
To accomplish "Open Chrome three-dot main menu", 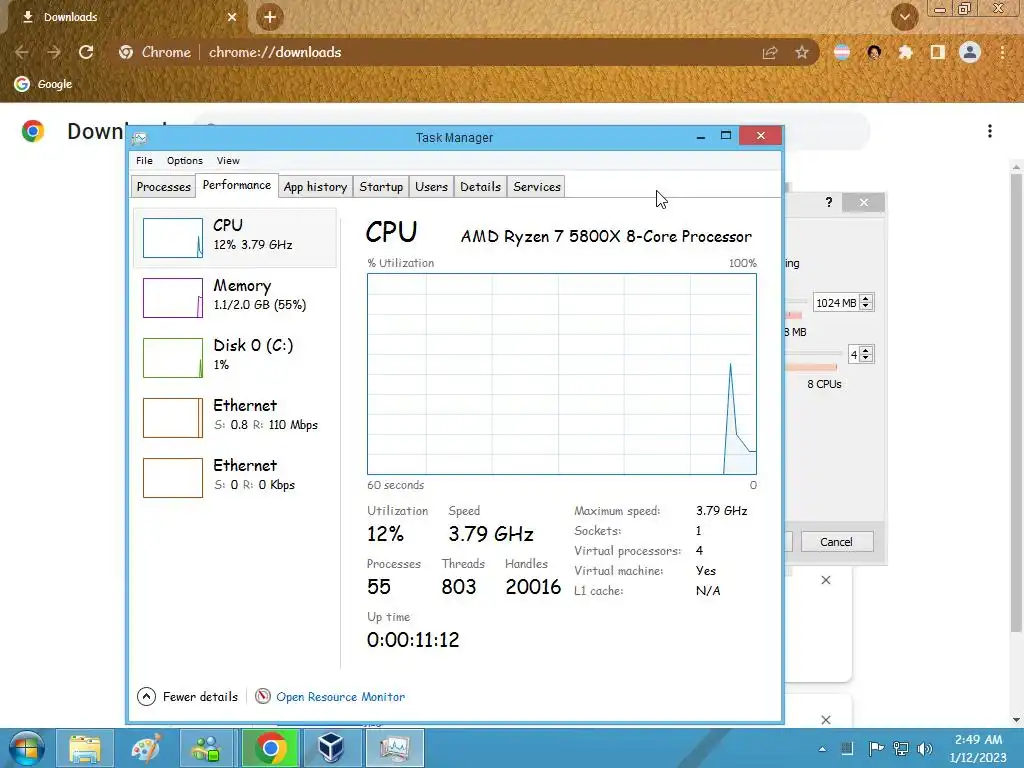I will tap(1002, 52).
